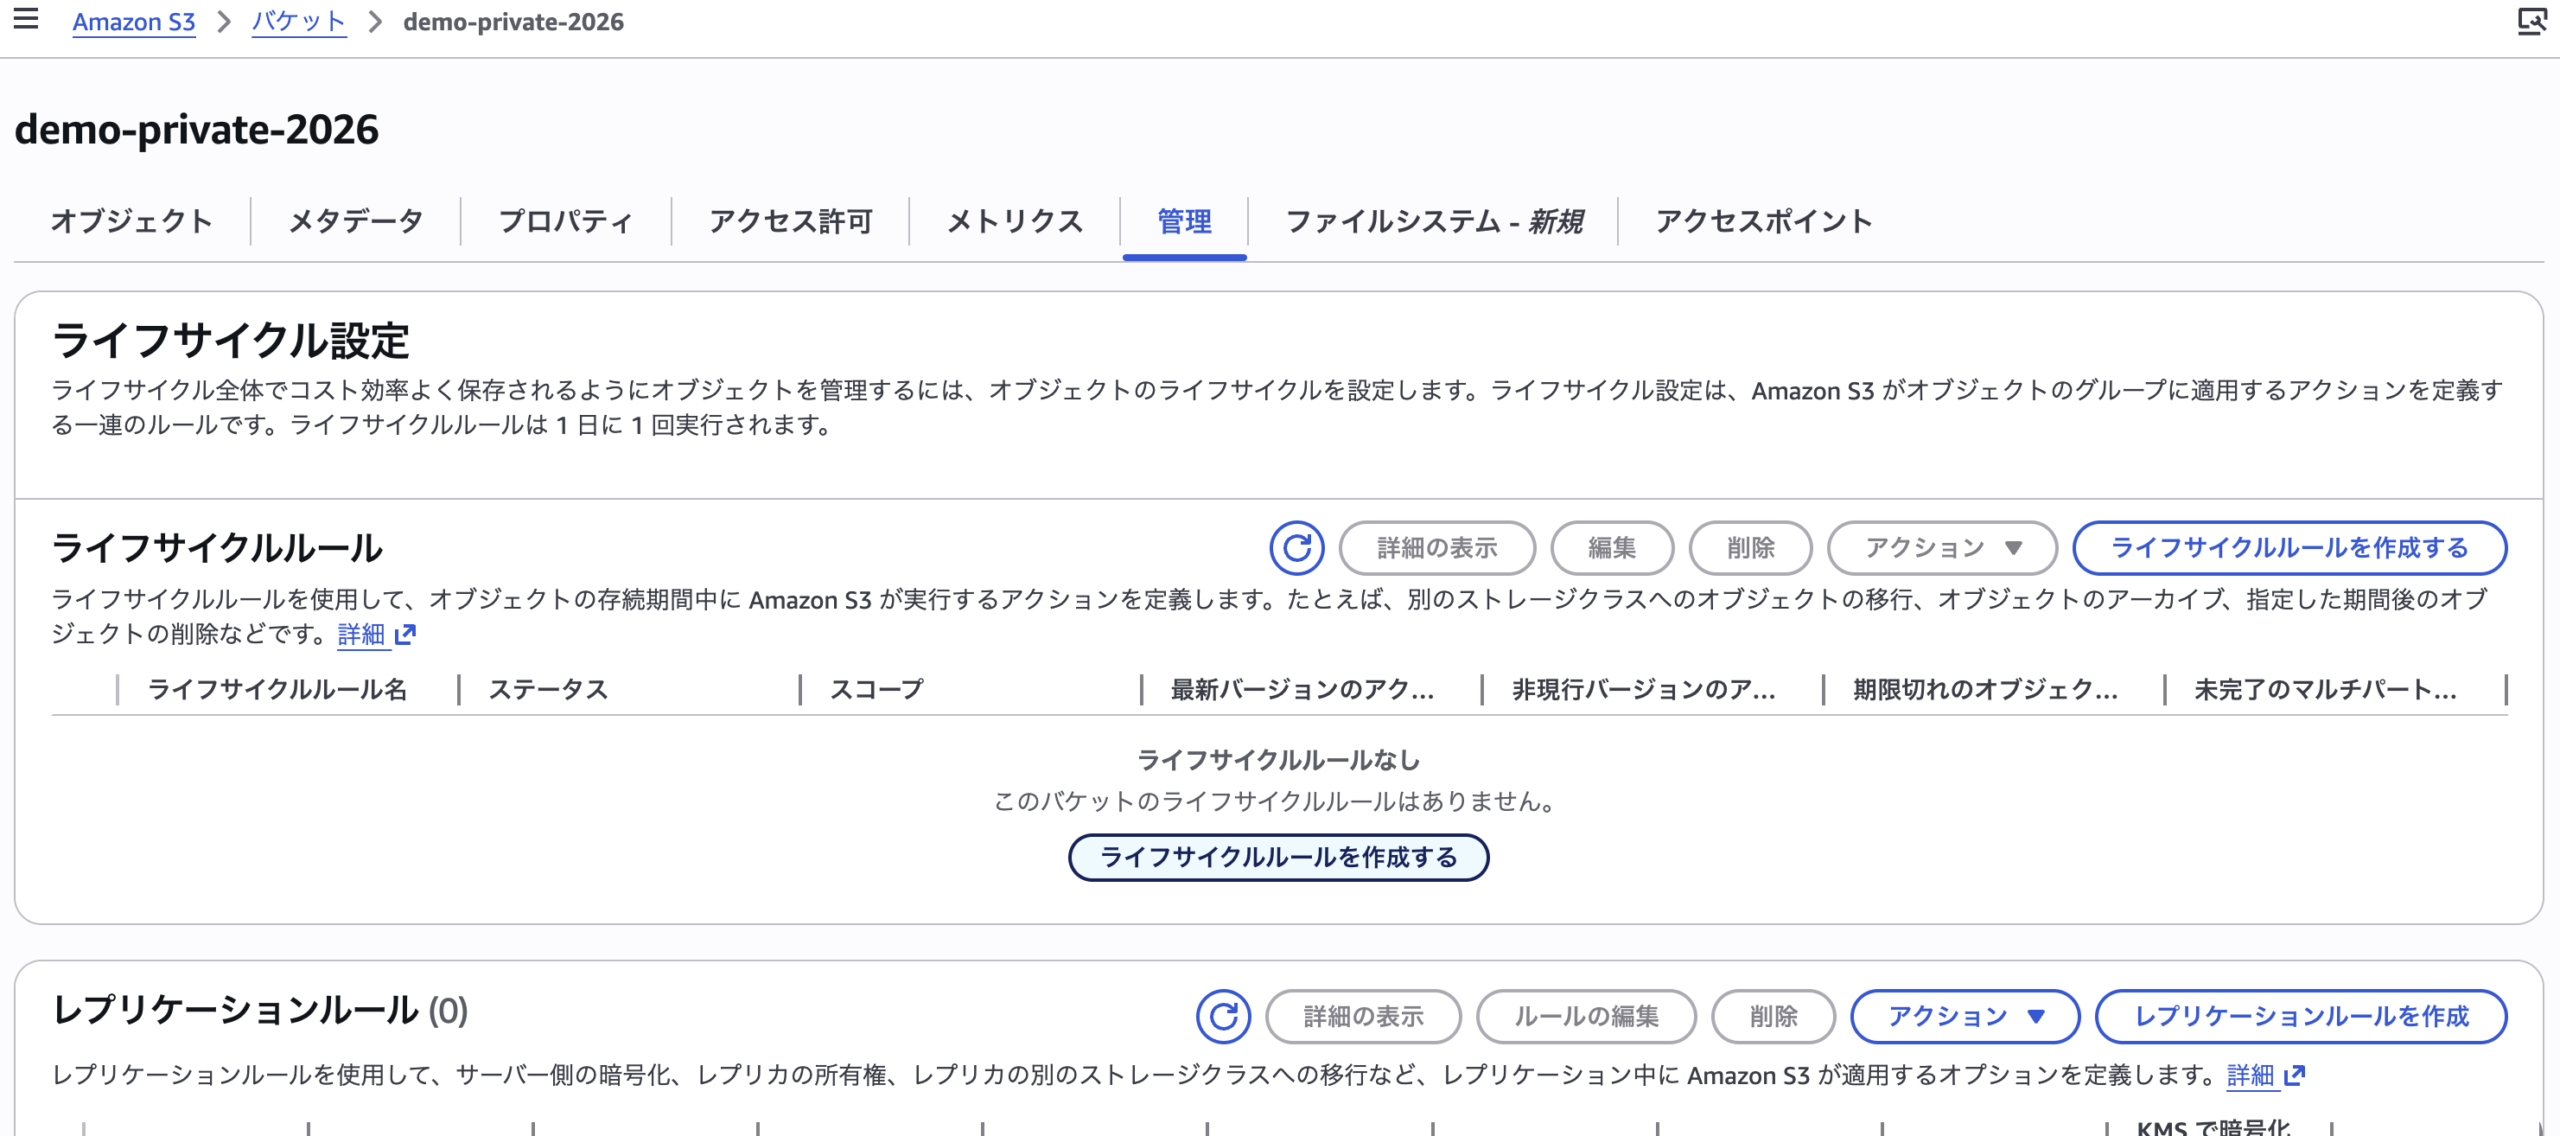The height and width of the screenshot is (1136, 2560).
Task: Switch to the プロパティ tab
Action: [x=565, y=221]
